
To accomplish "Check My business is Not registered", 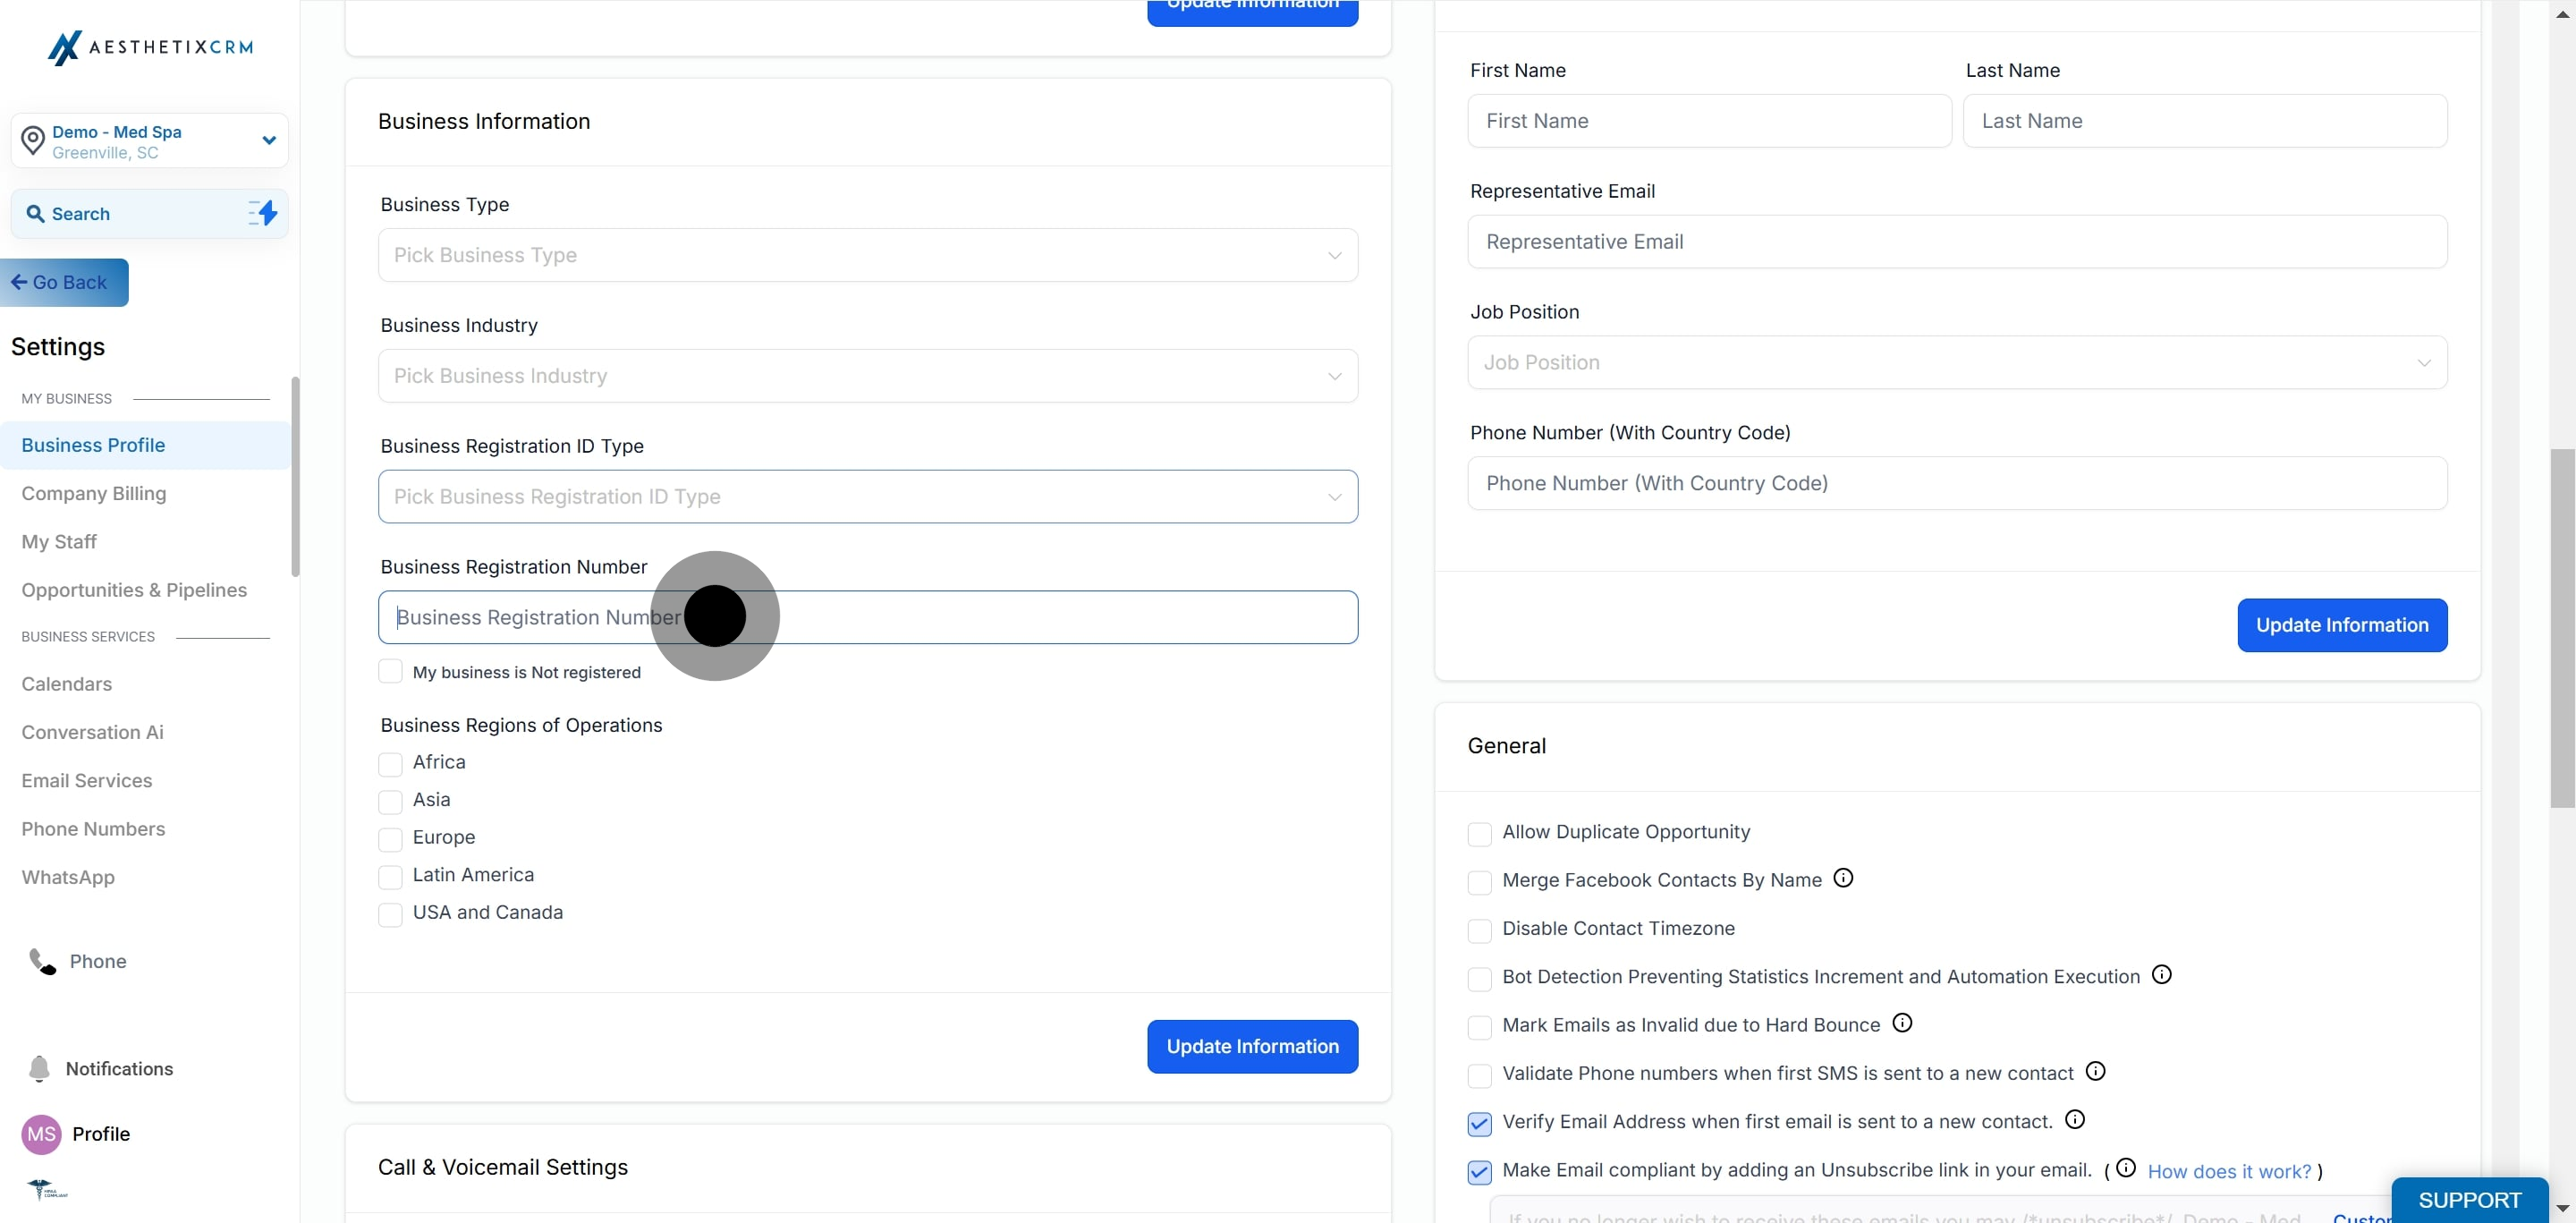I will pyautogui.click(x=390, y=672).
